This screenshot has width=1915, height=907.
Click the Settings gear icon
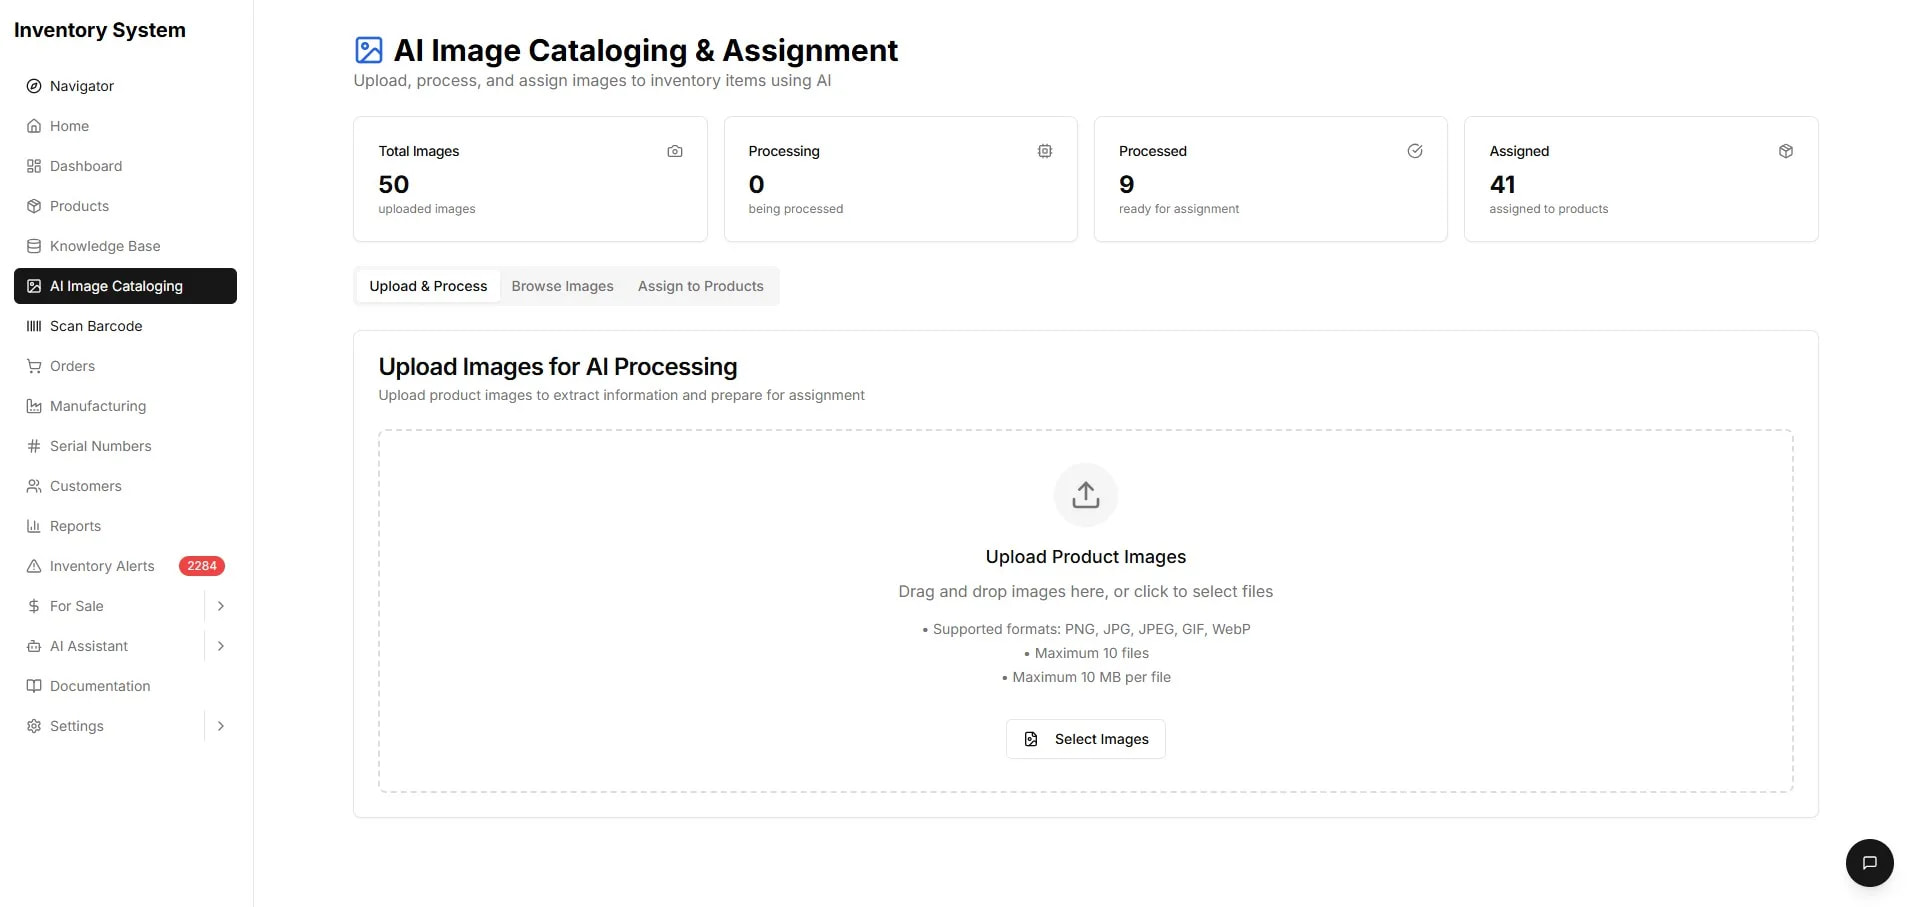(34, 726)
